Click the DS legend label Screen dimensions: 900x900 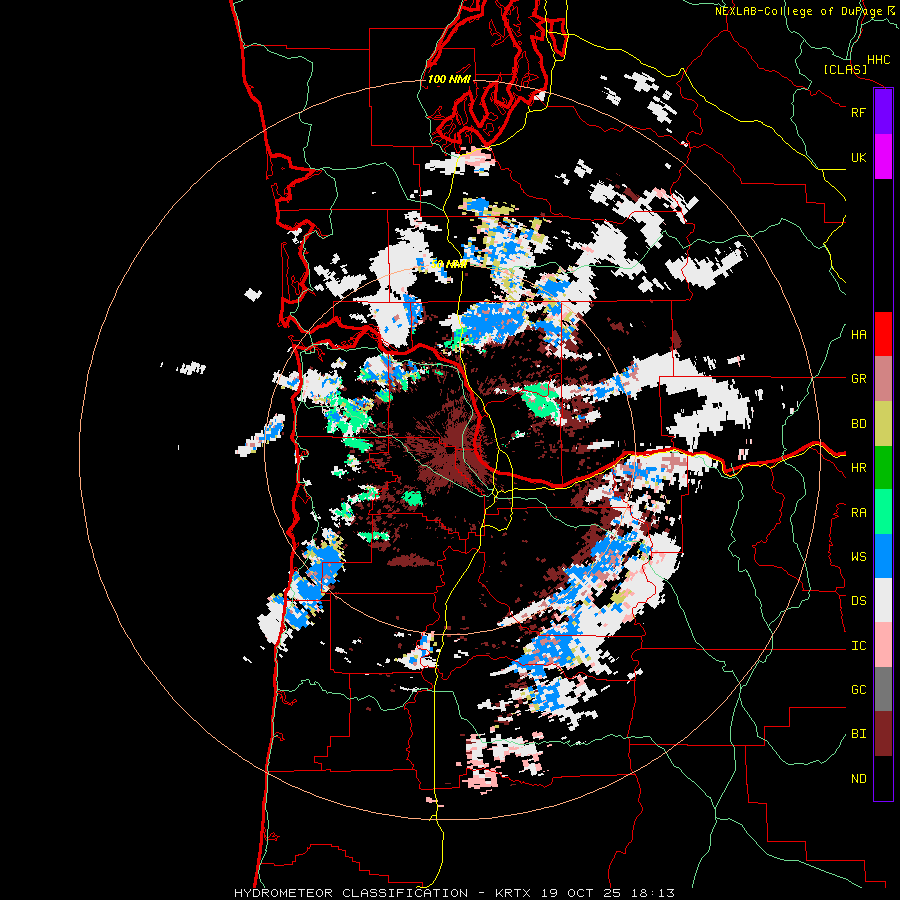tap(858, 601)
